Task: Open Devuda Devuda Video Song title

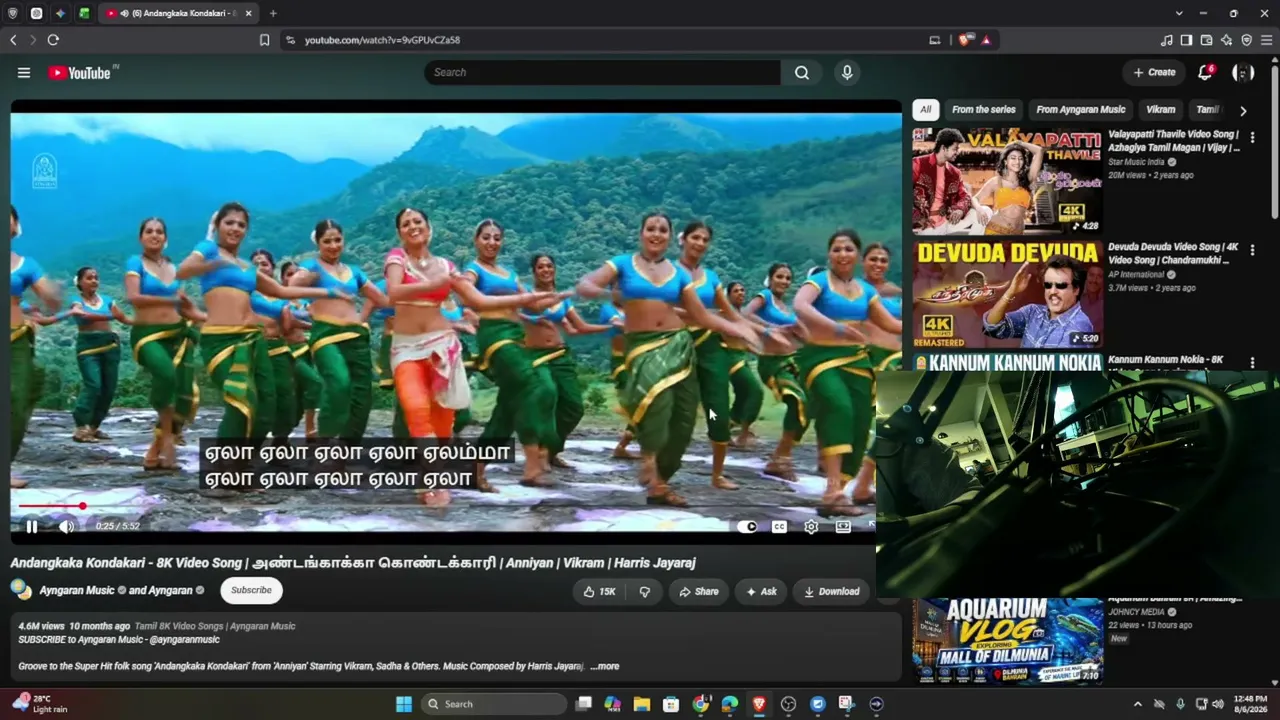Action: 1173,253
